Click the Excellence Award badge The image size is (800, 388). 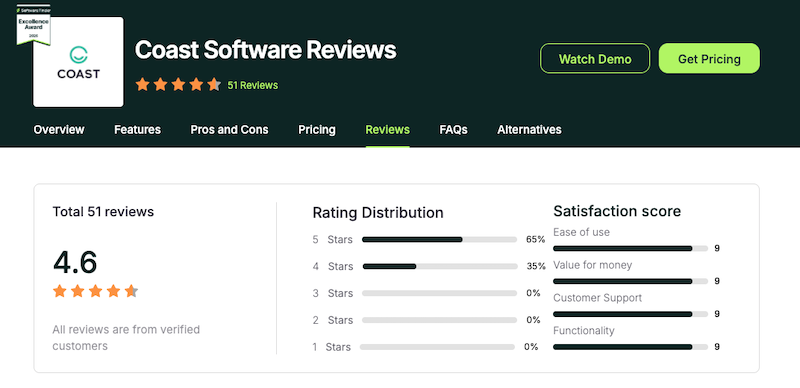pyautogui.click(x=33, y=25)
